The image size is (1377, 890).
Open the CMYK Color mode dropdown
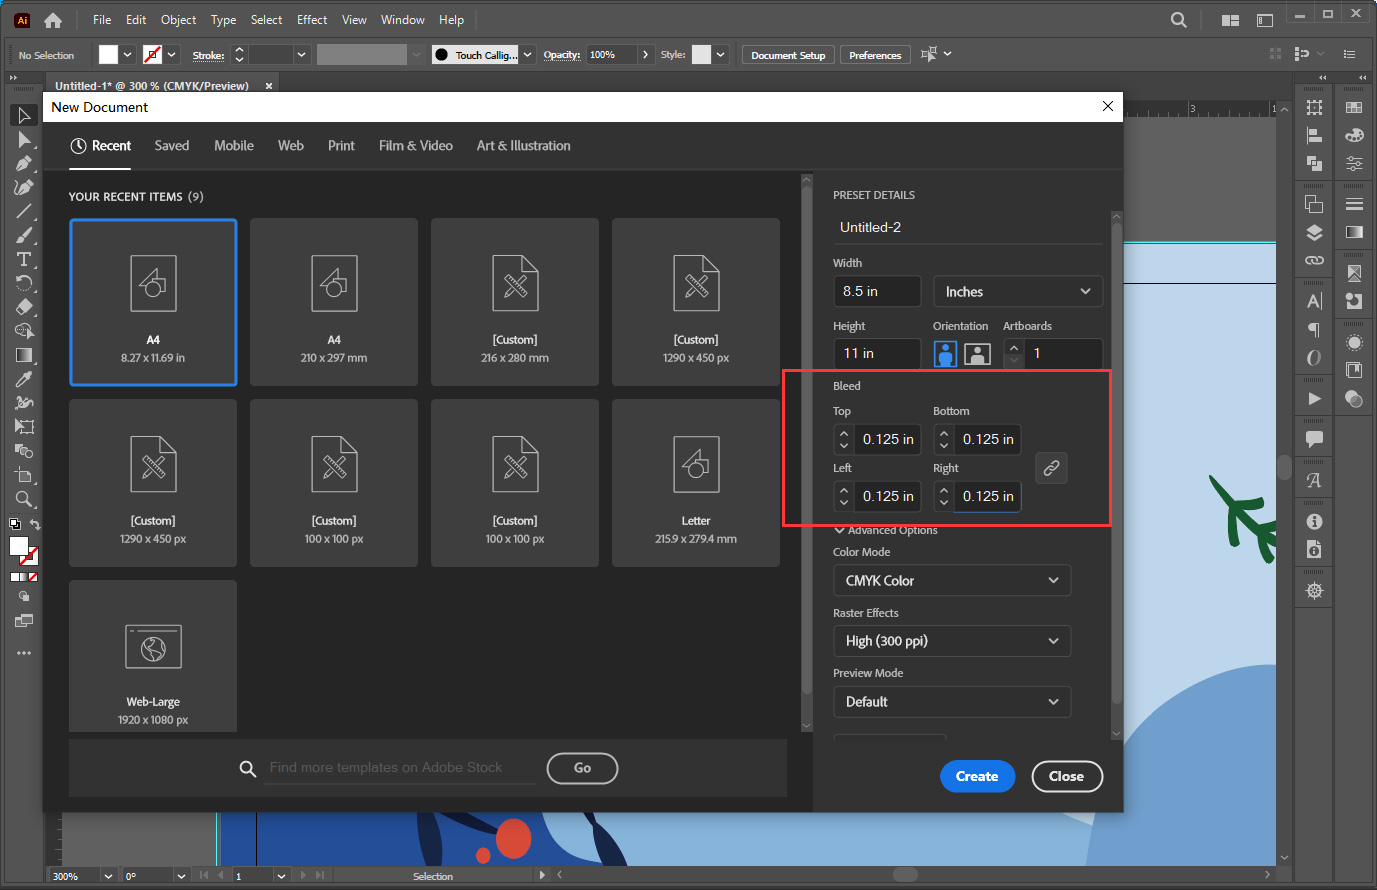(952, 581)
